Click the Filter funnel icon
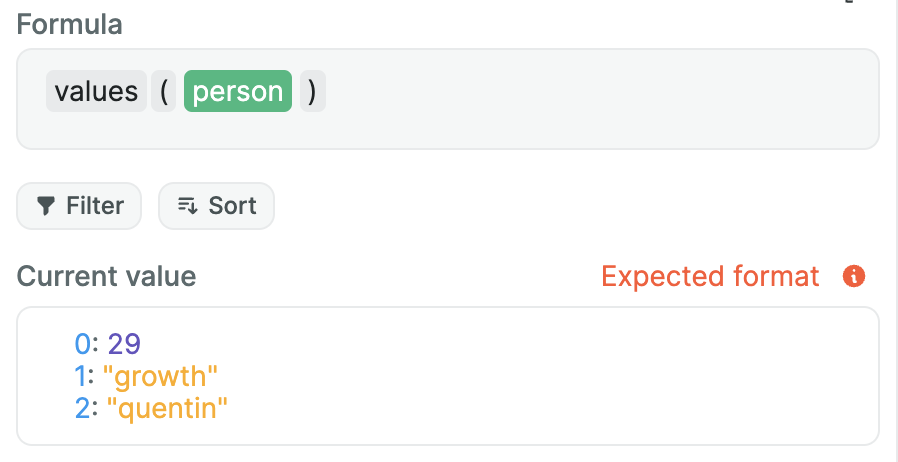Viewport: 898px width, 462px height. click(x=45, y=206)
